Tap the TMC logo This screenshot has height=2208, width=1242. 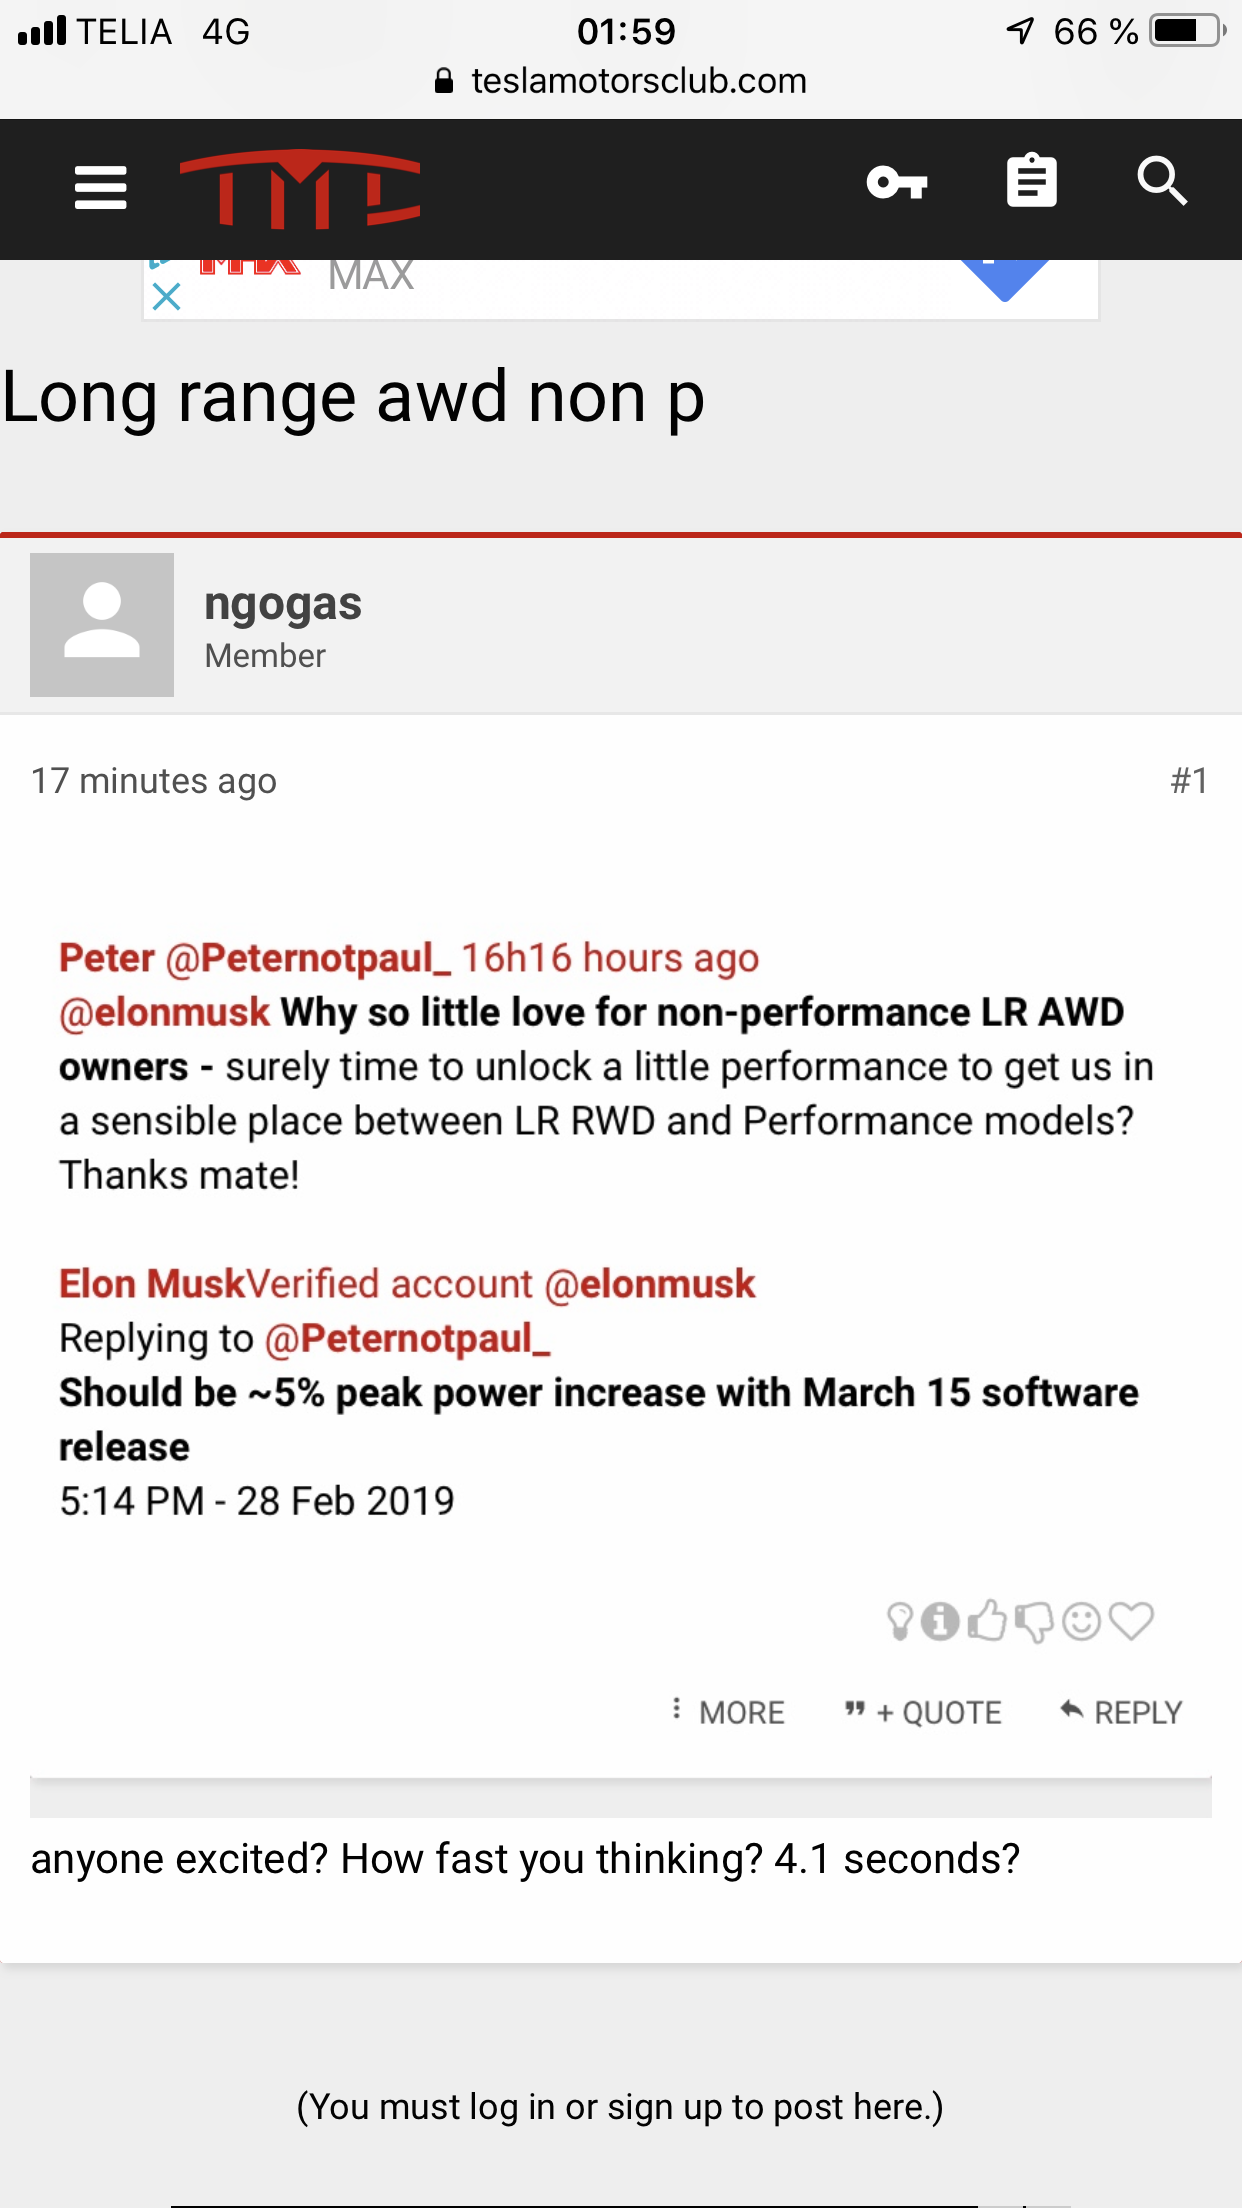pyautogui.click(x=300, y=189)
